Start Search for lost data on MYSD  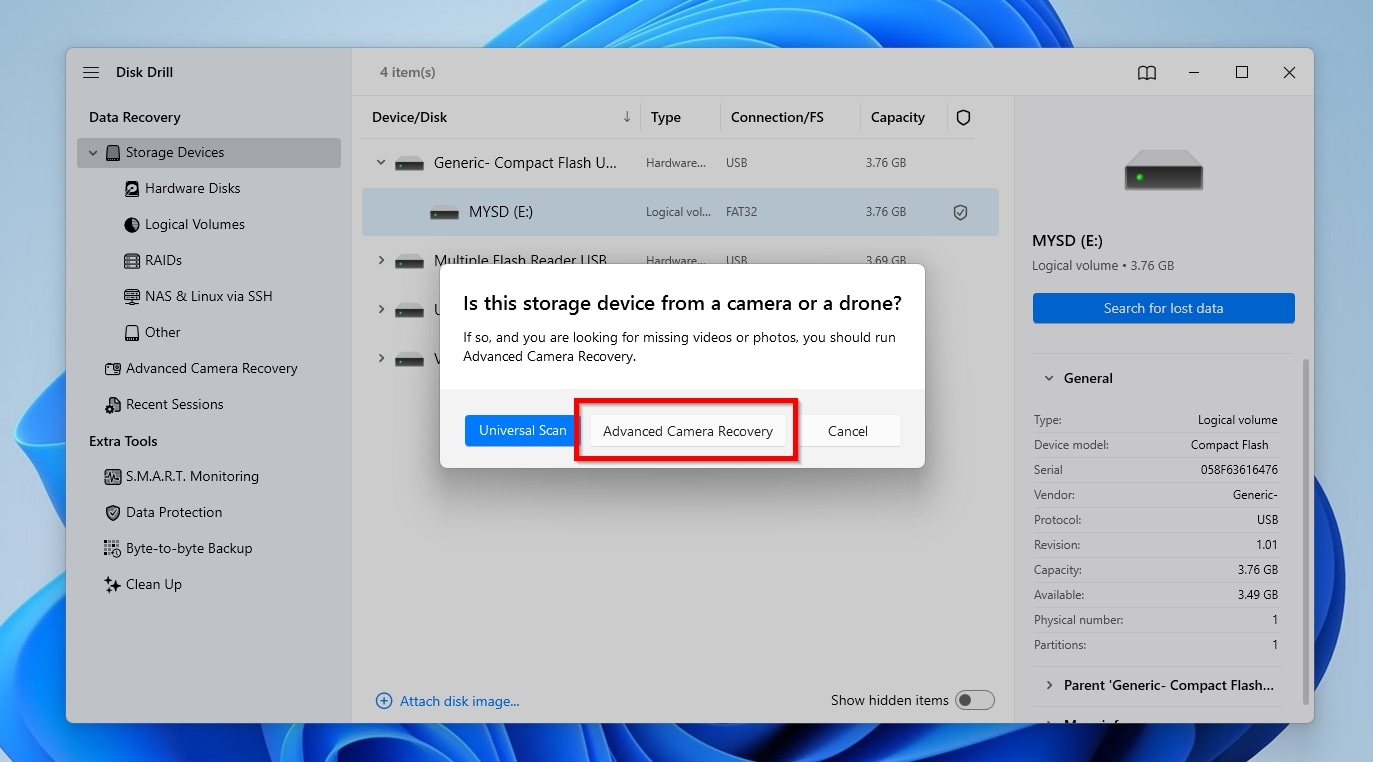1163,308
